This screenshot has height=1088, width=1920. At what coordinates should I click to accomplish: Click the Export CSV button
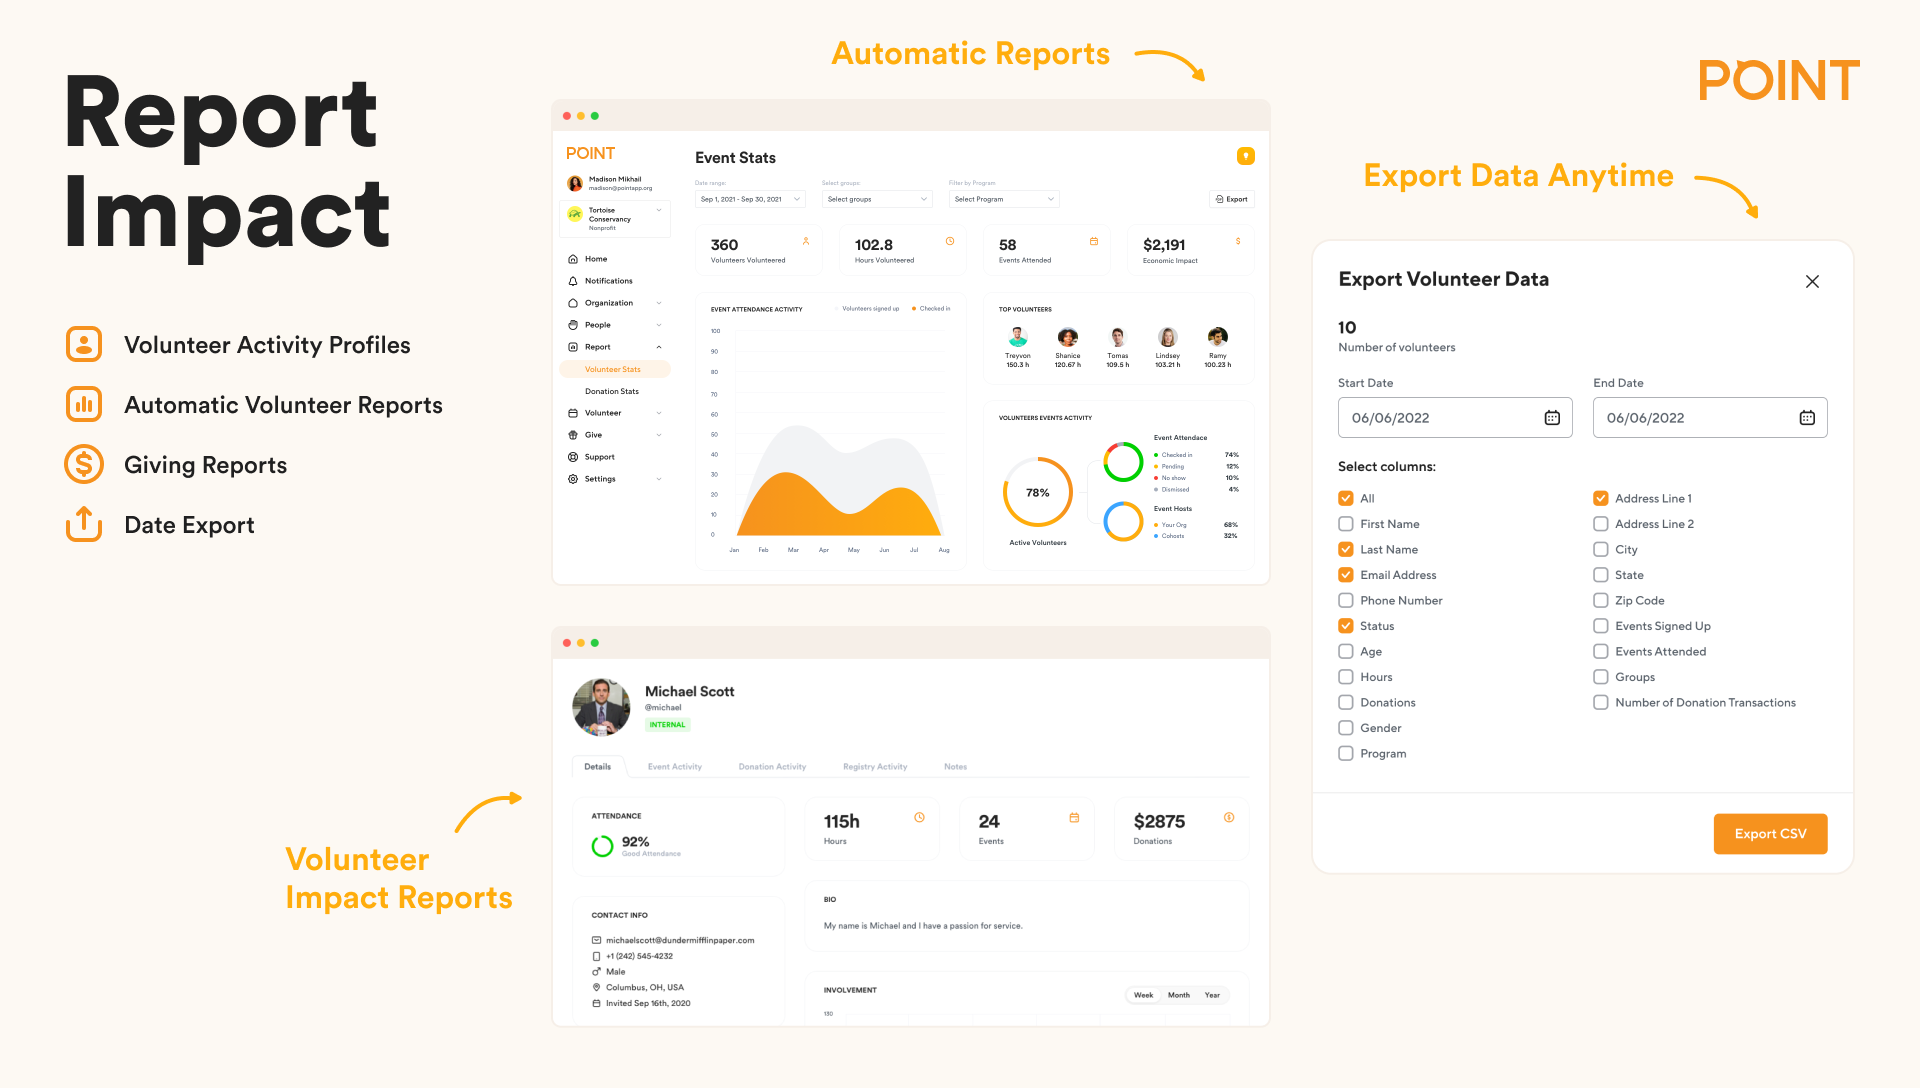(1770, 833)
